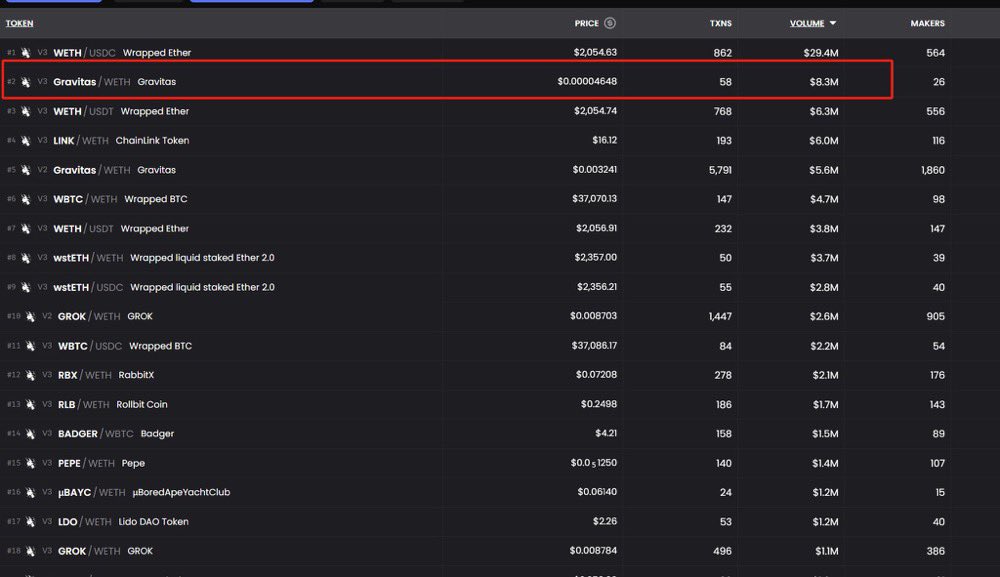Click the Uniswap icon in the wstETH/WETH row

pos(26,258)
